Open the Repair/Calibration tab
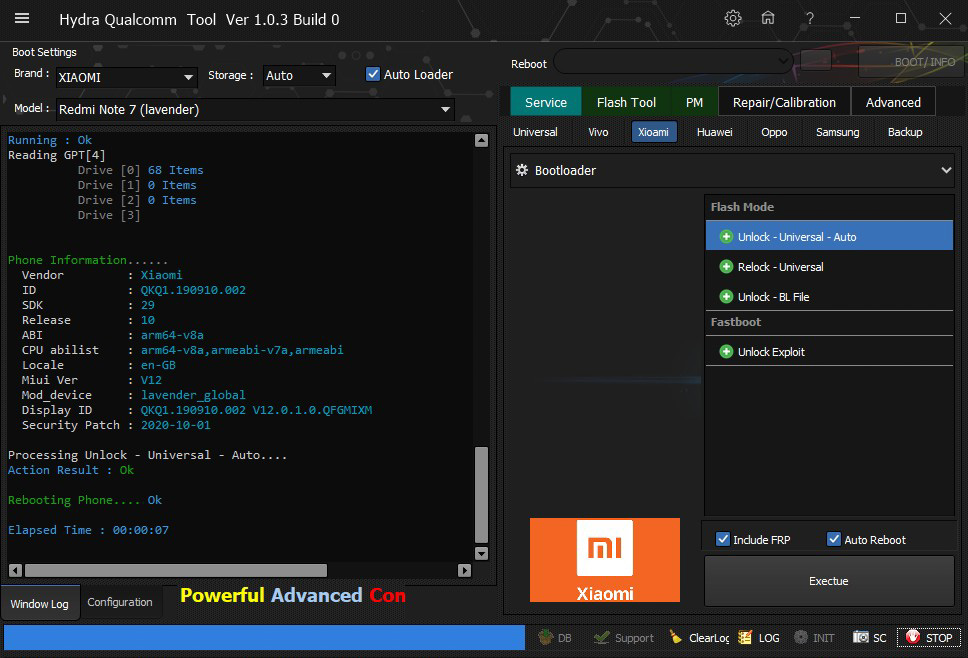 [783, 102]
